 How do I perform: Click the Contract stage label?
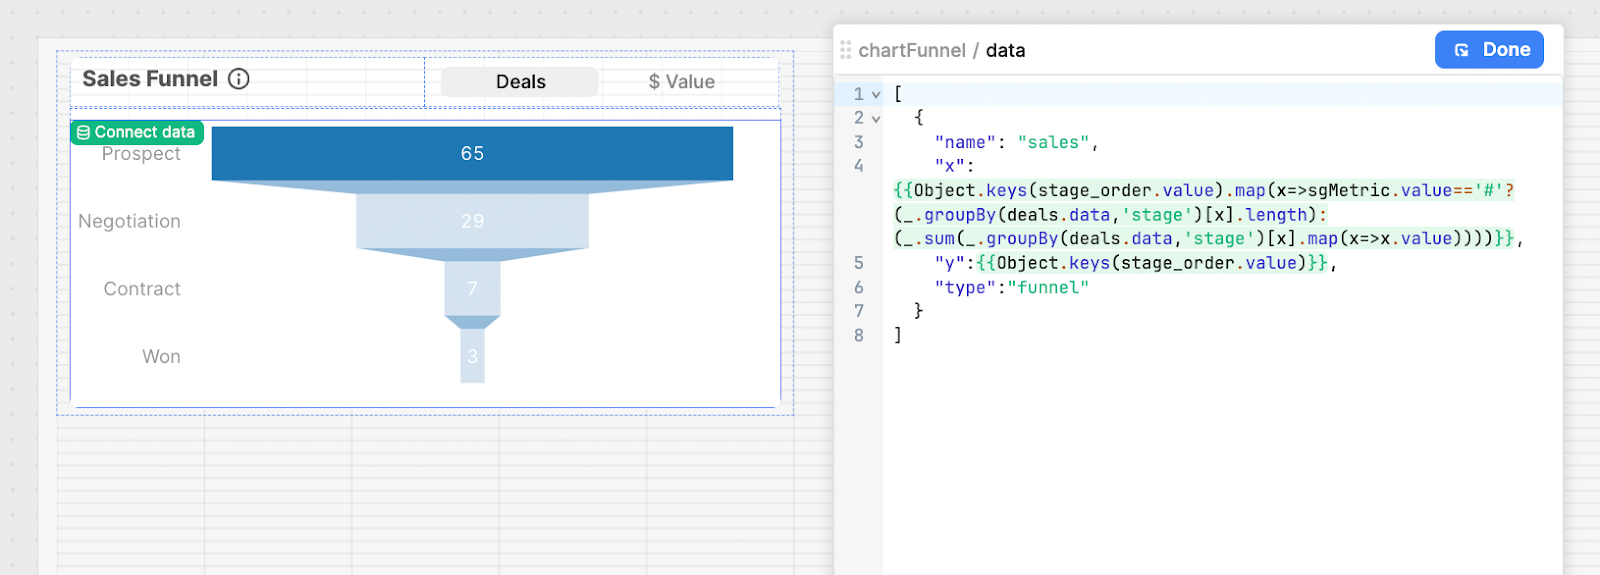point(142,289)
